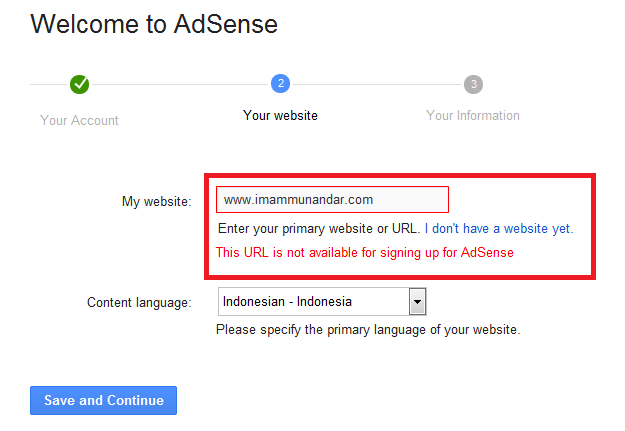Viewport: 625px width, 431px height.
Task: Click the "Please specify the primary language" hint
Action: coord(368,329)
